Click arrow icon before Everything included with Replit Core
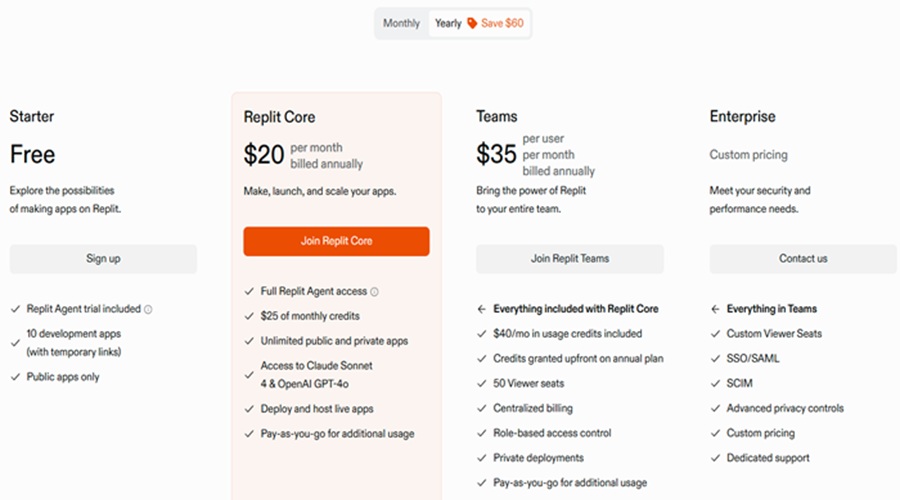The width and height of the screenshot is (900, 500). pyautogui.click(x=482, y=309)
